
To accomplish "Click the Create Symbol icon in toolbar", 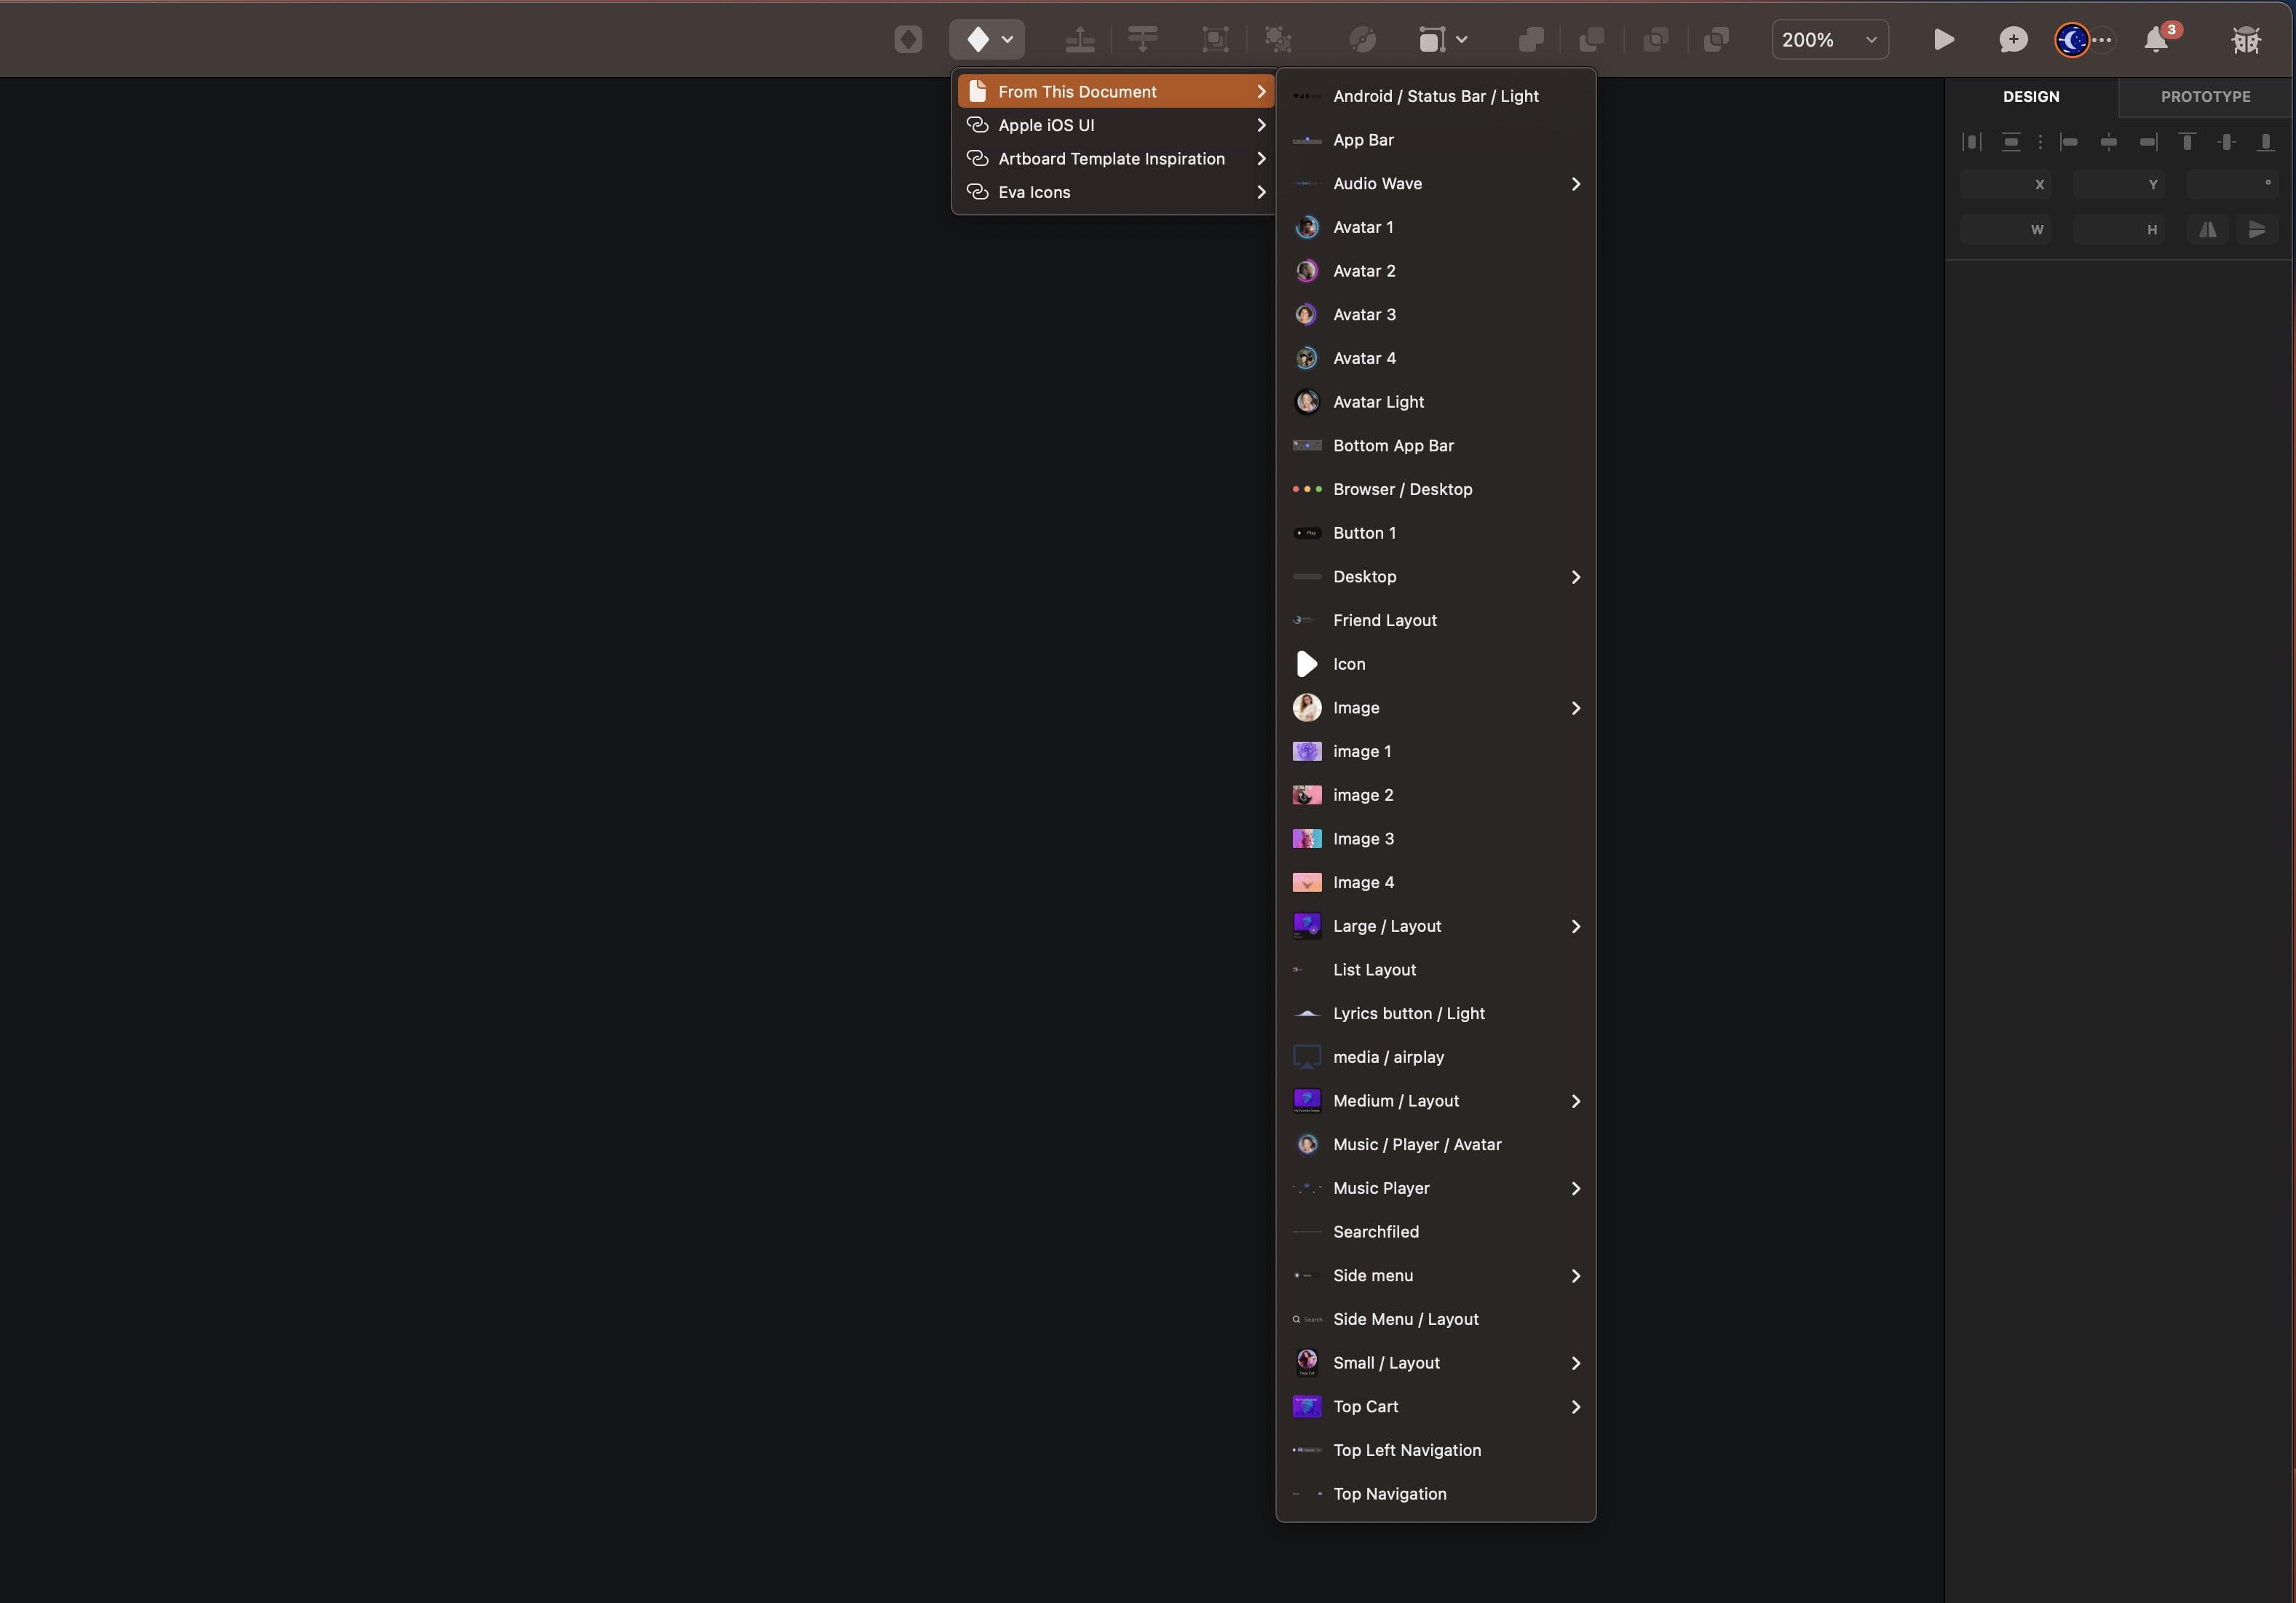I will [x=908, y=40].
